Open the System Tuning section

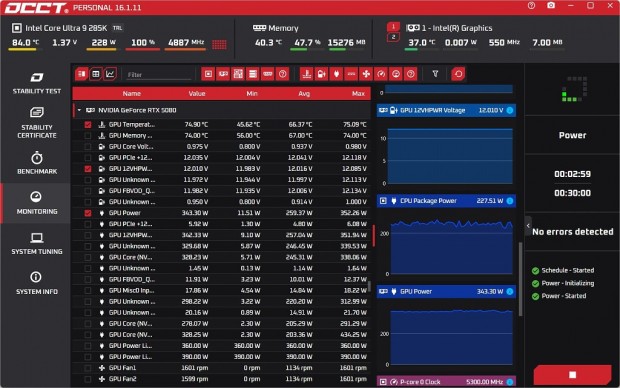37,243
